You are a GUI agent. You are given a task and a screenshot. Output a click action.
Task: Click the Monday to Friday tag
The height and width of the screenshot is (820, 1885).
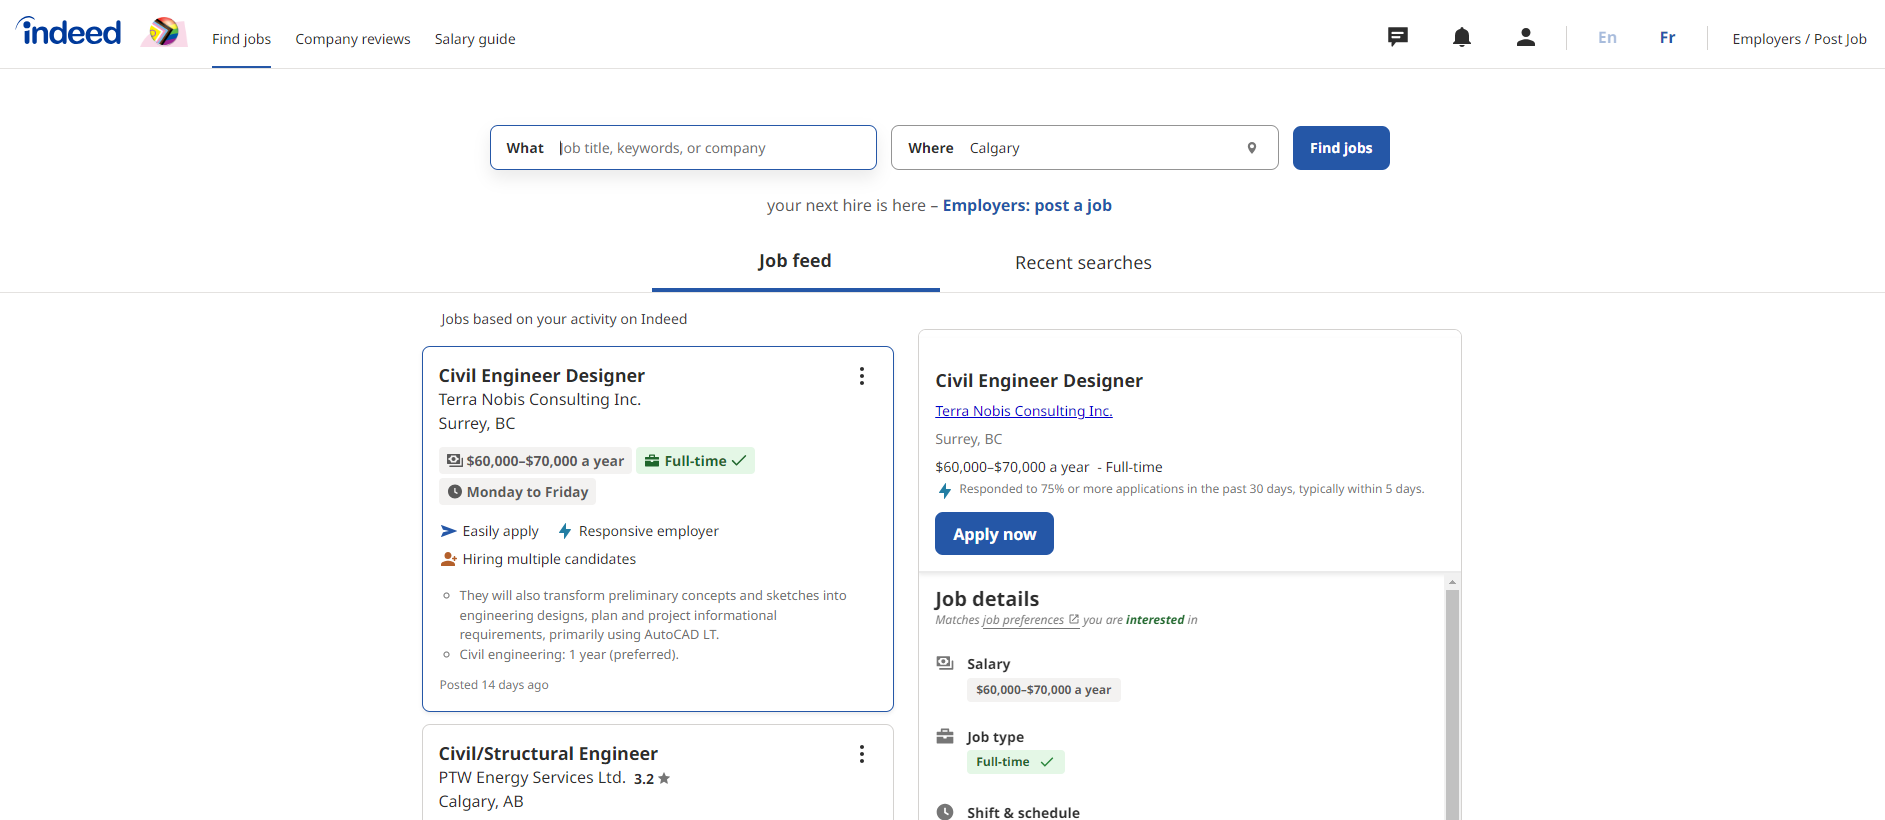[517, 492]
